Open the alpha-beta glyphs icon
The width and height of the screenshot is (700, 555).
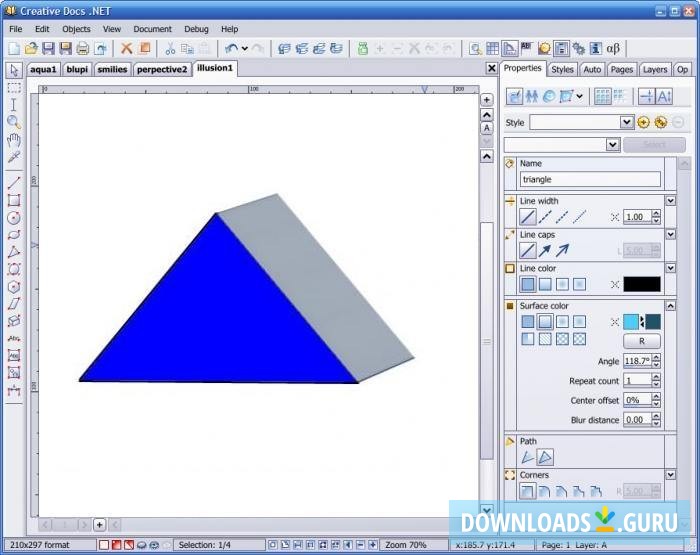click(x=613, y=48)
